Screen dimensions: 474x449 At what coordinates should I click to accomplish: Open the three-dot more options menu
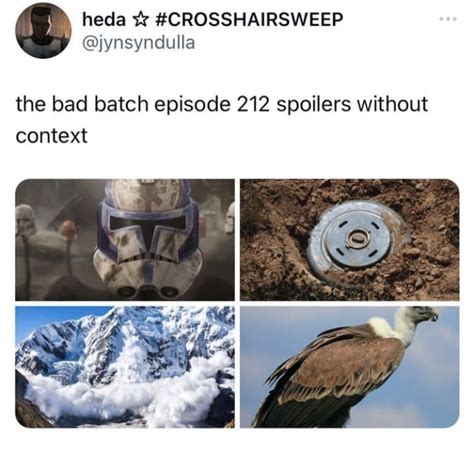(x=448, y=19)
